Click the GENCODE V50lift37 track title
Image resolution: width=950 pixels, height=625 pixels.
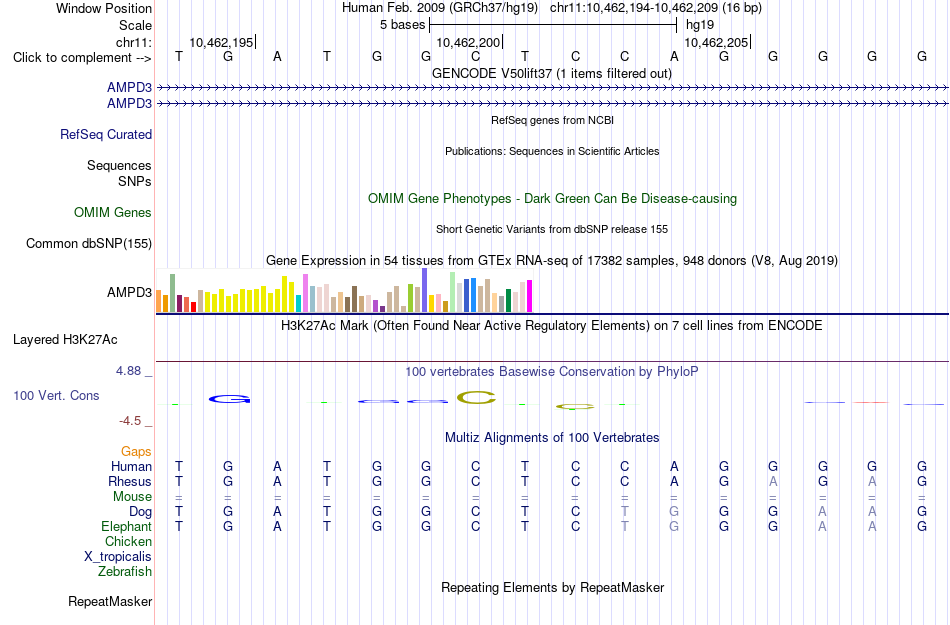click(551, 73)
